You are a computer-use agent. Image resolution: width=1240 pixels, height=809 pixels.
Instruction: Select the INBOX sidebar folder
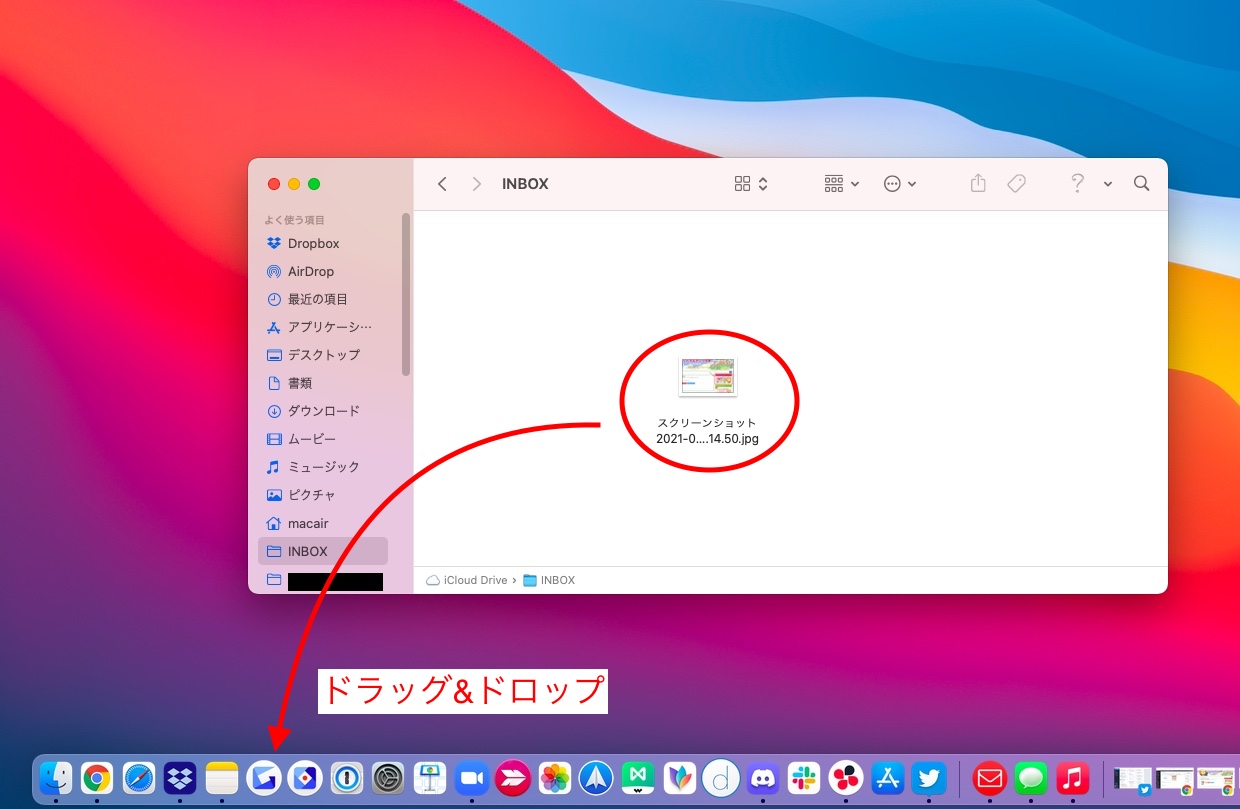tap(323, 551)
